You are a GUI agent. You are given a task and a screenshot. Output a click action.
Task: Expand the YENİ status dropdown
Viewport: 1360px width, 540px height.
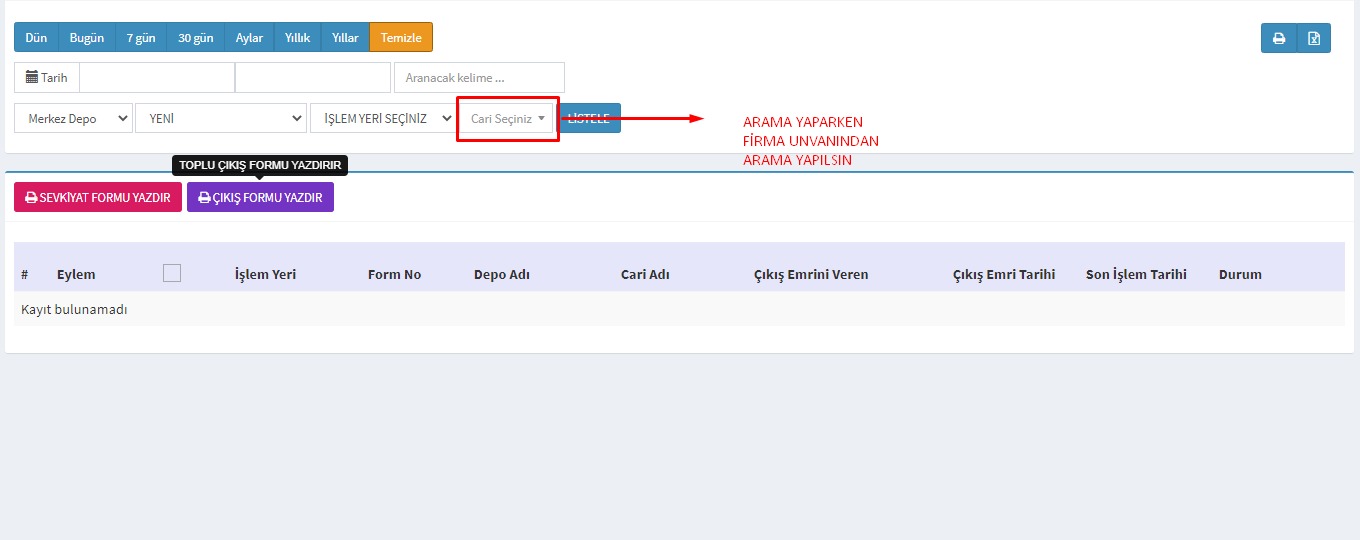(221, 118)
